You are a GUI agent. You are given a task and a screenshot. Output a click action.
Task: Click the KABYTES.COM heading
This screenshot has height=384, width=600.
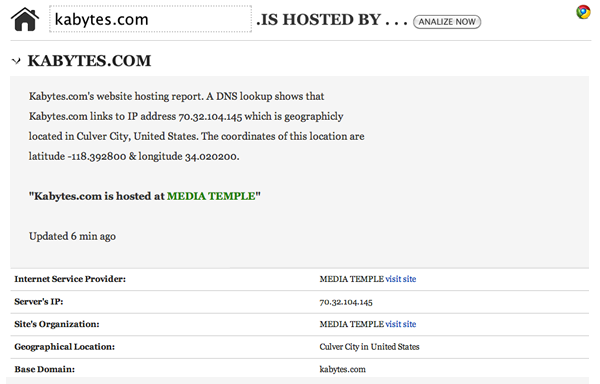coord(89,61)
